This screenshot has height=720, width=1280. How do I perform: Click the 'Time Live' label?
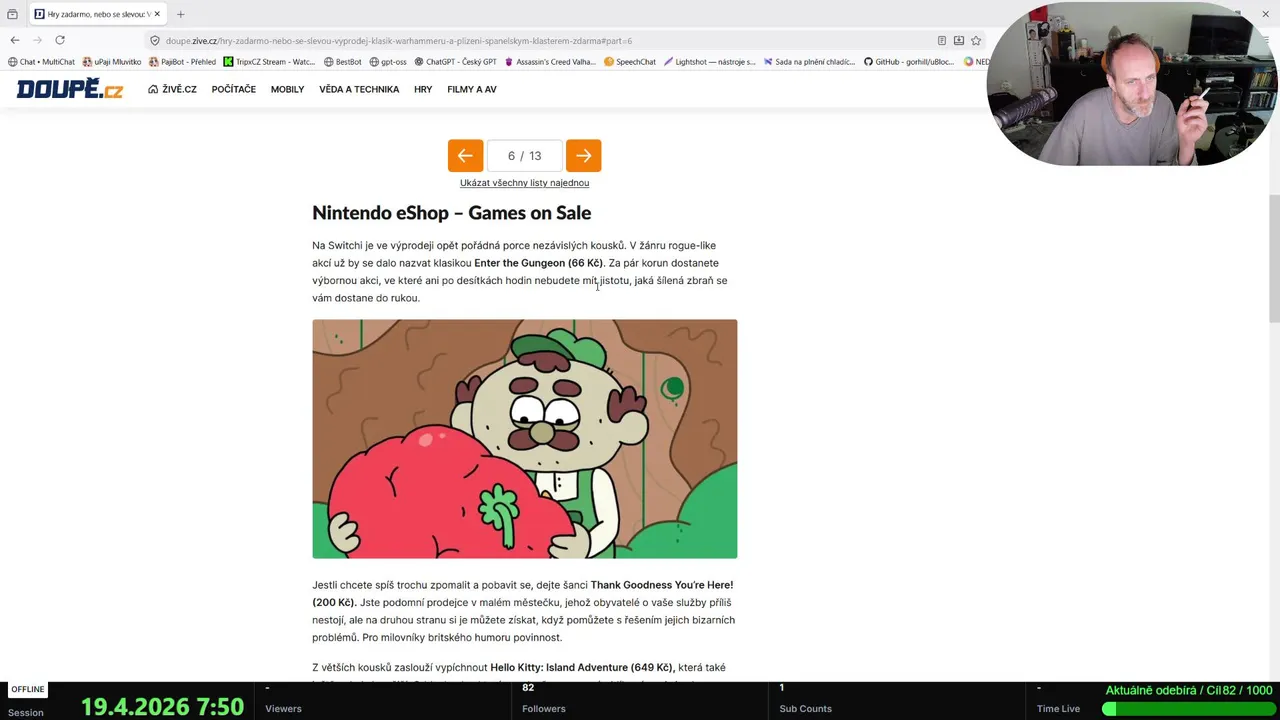1058,709
